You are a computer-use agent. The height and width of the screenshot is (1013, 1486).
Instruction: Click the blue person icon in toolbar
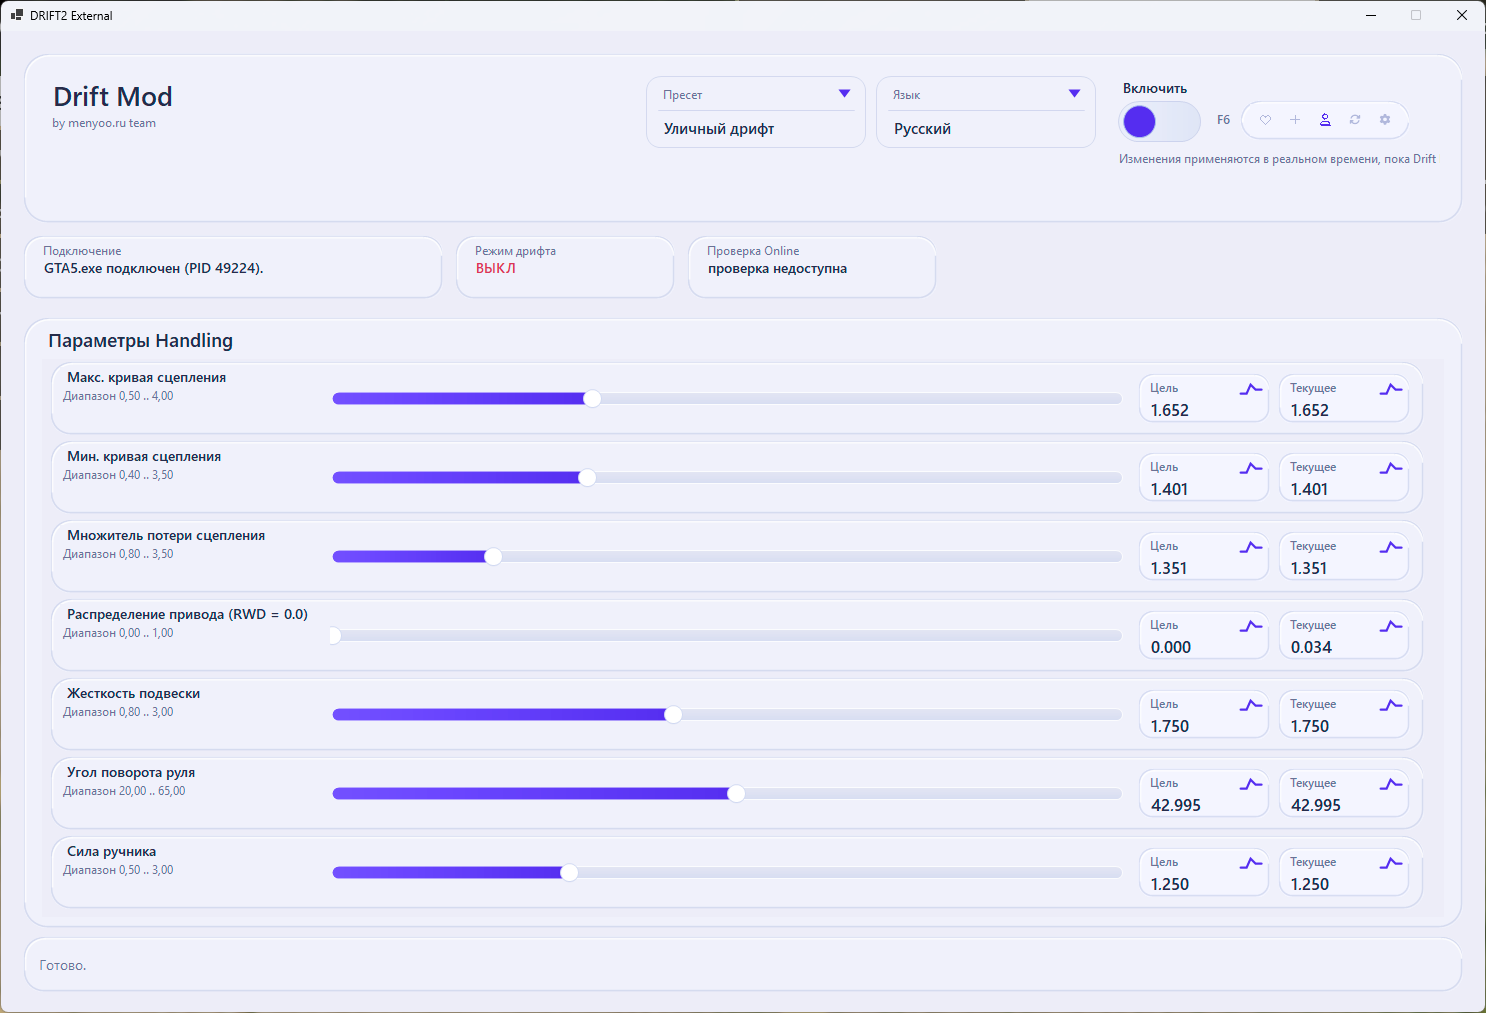(x=1325, y=120)
